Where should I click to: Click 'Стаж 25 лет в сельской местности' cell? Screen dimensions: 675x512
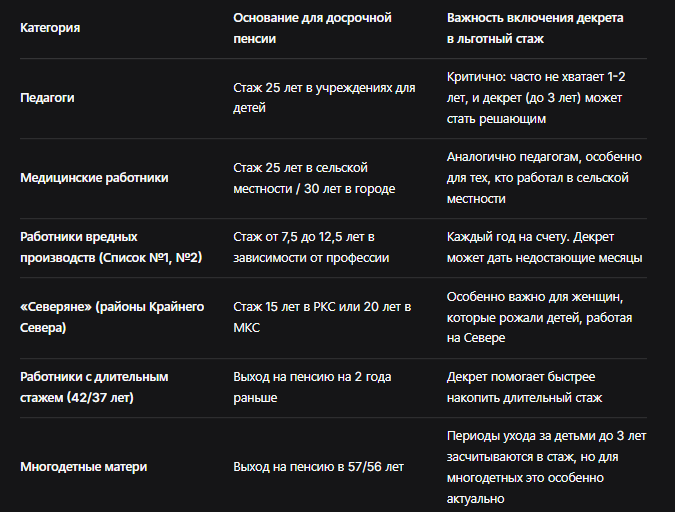pos(314,178)
